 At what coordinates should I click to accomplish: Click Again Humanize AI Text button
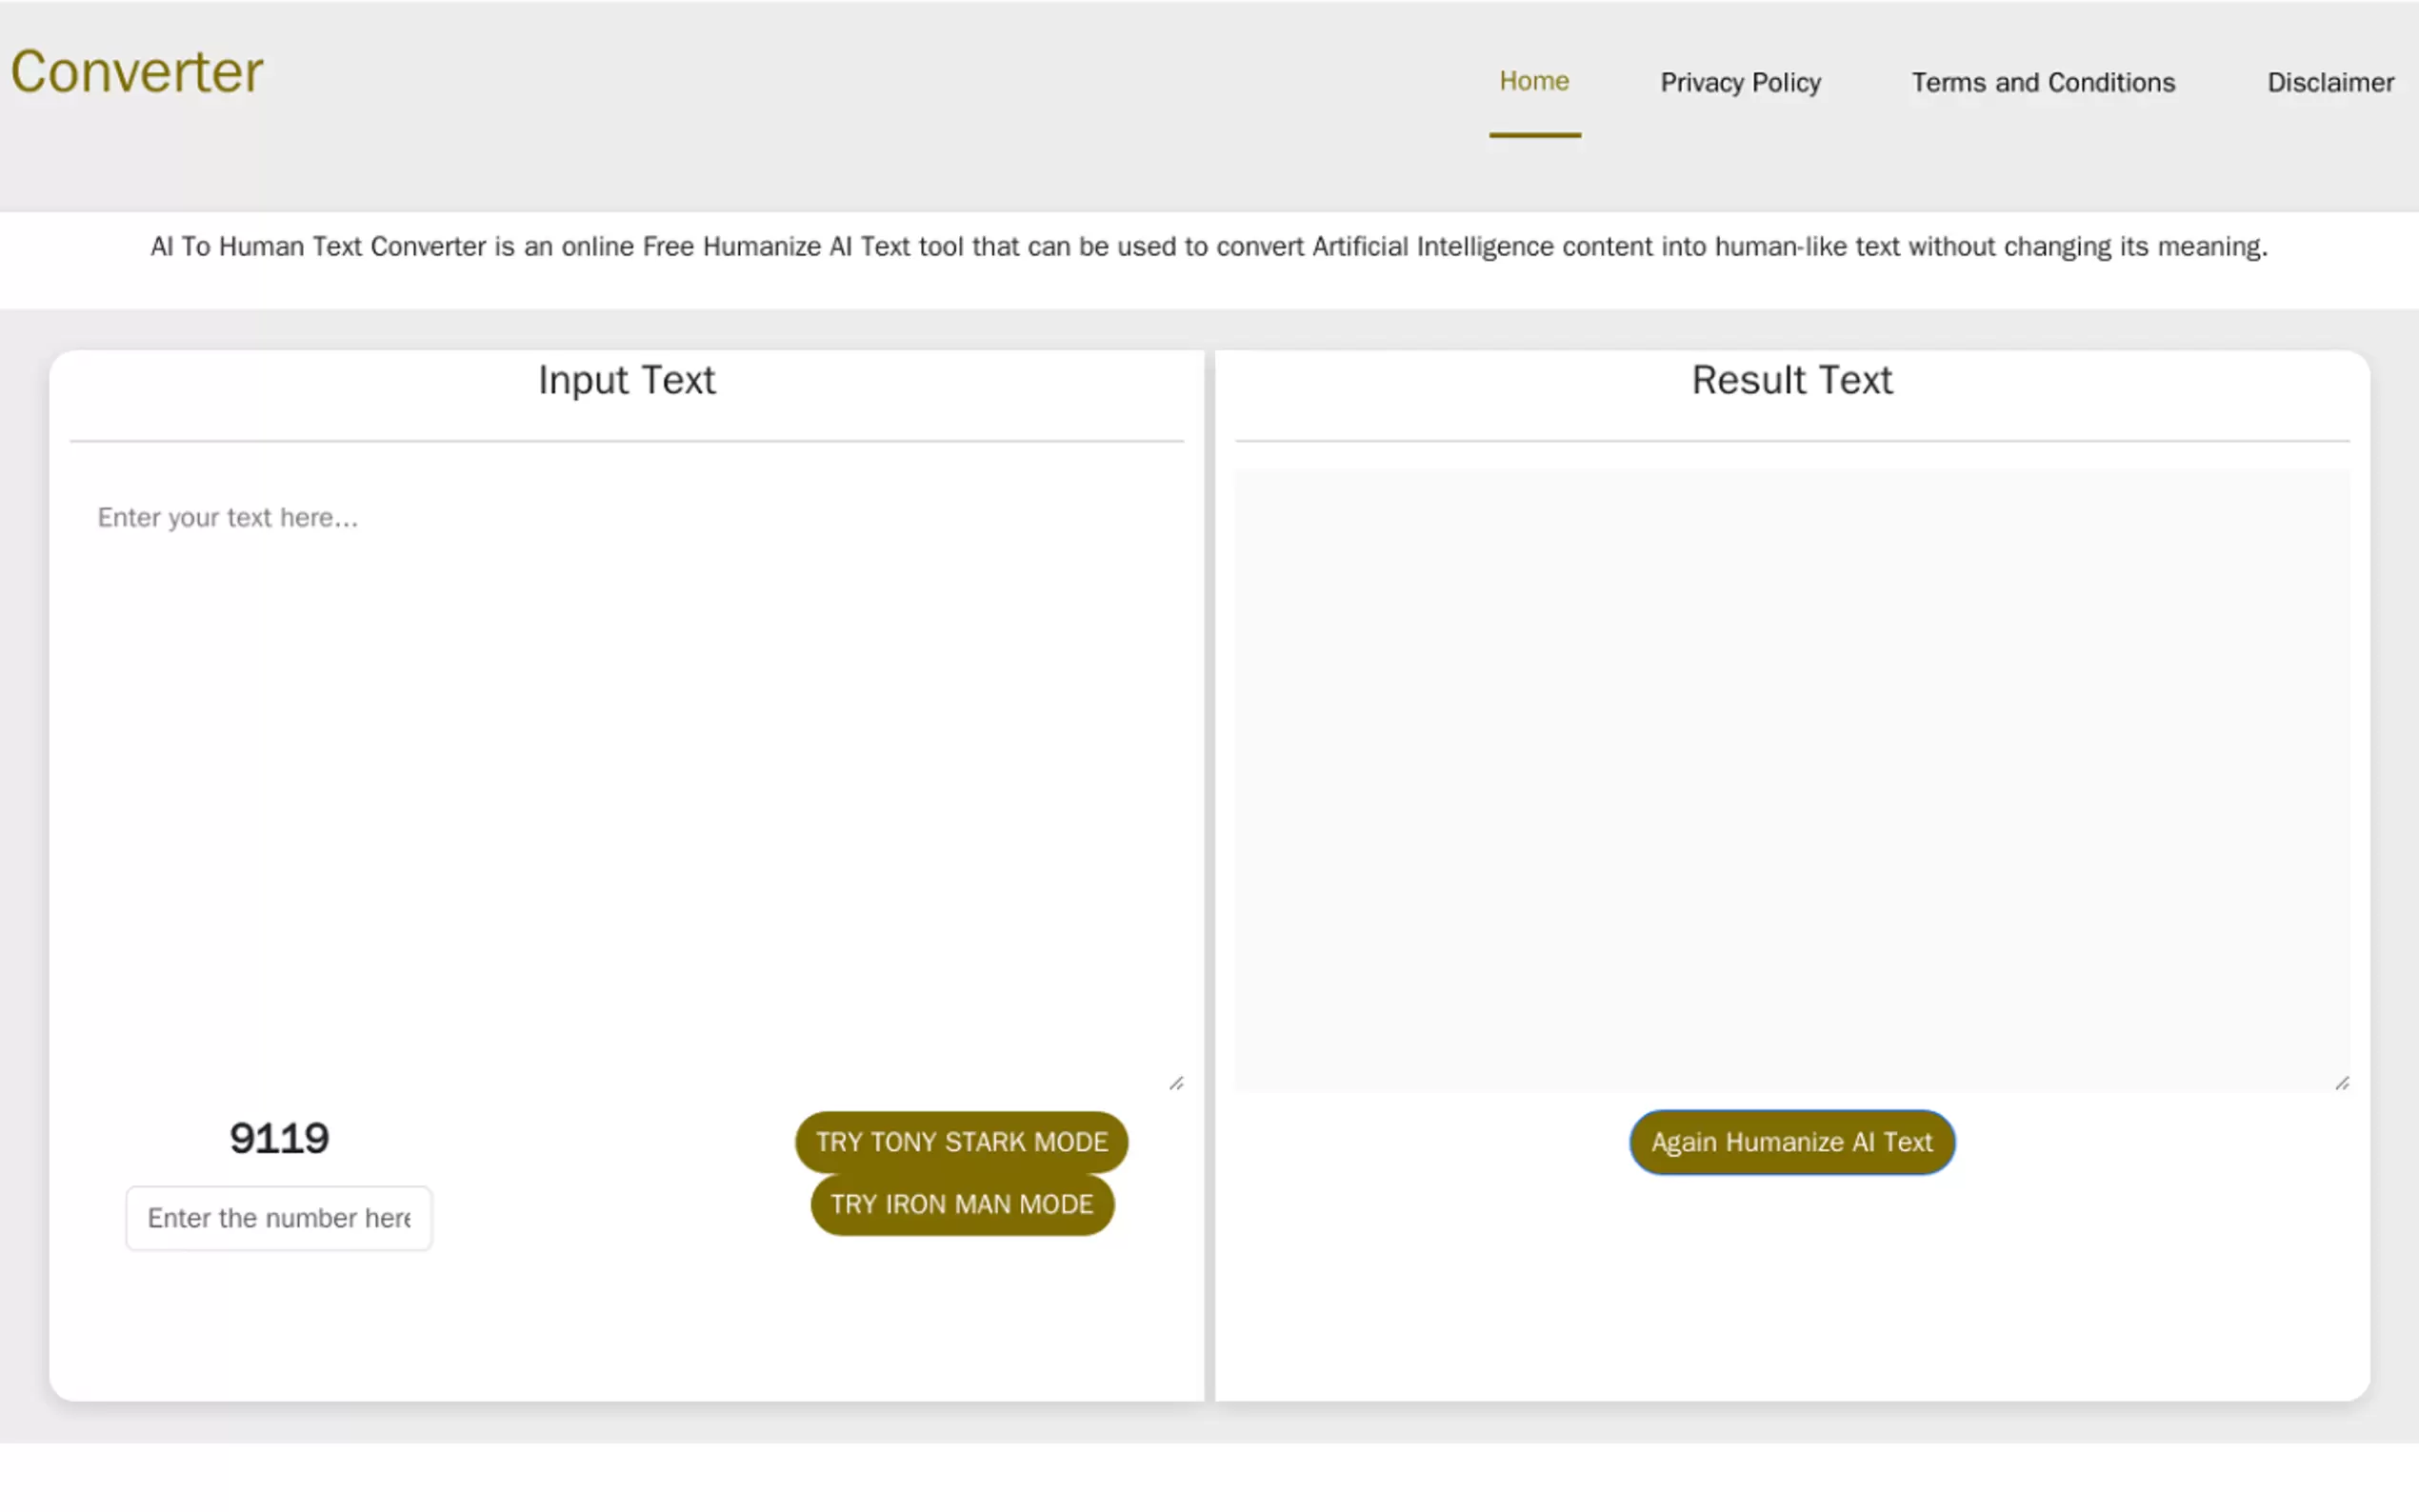pos(1791,1142)
